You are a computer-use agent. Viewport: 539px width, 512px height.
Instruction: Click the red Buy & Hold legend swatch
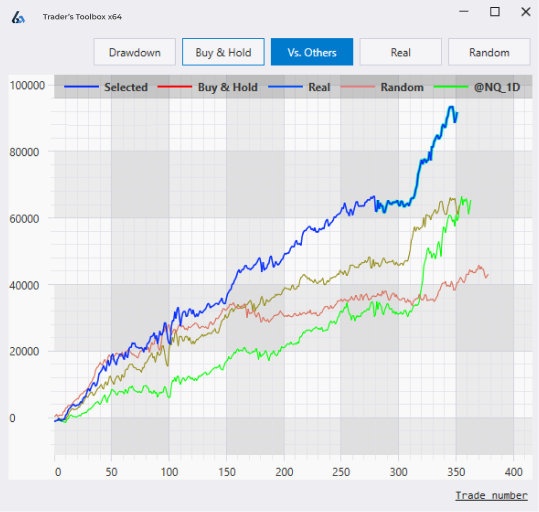point(175,87)
